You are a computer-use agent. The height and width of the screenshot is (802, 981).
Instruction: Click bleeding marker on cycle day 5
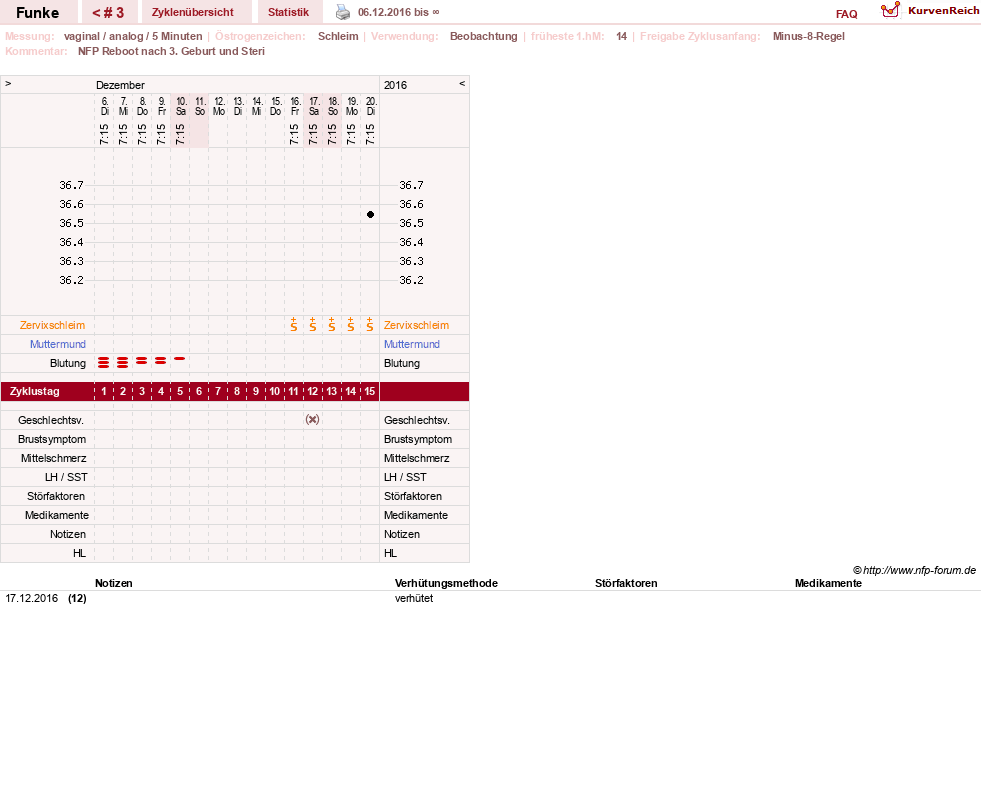click(180, 358)
